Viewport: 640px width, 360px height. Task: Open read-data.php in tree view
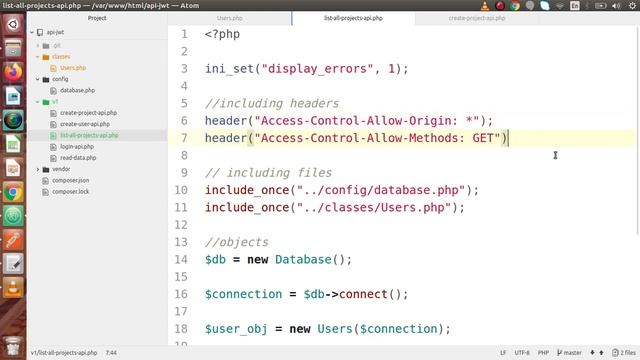click(x=78, y=158)
